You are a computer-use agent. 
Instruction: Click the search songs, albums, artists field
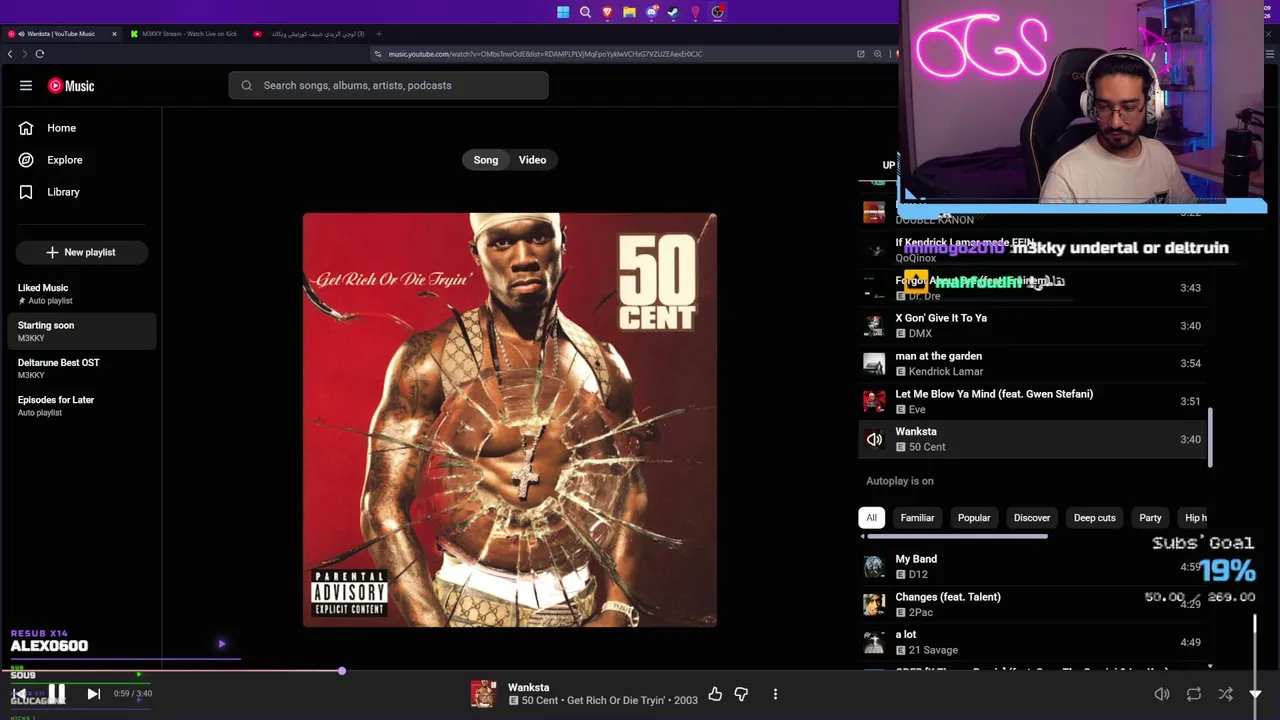(388, 86)
